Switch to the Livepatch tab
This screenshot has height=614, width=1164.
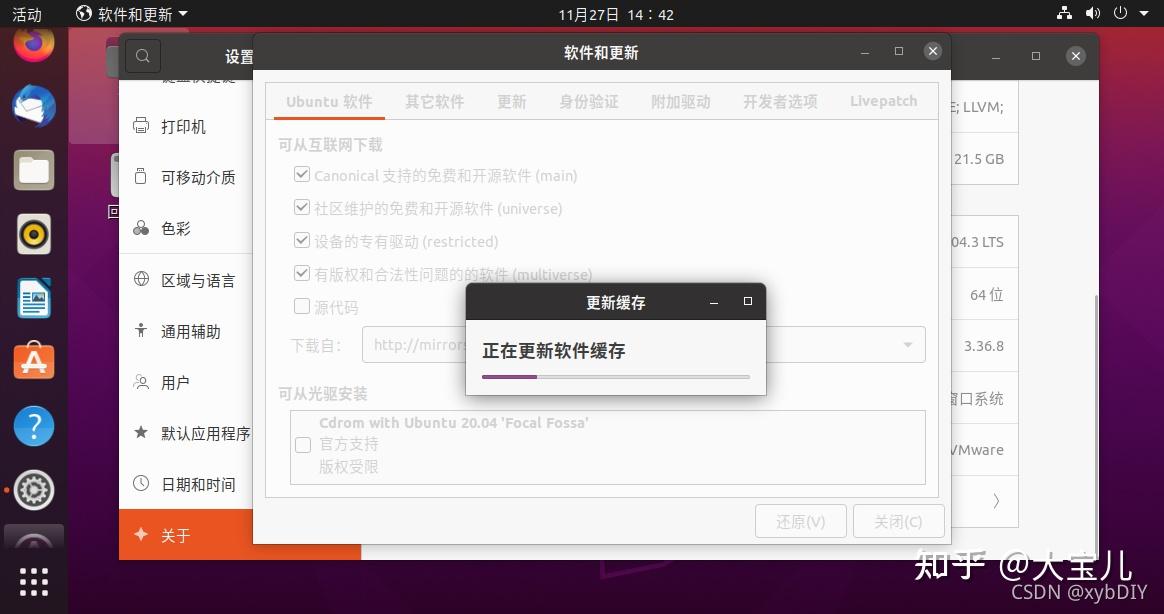(883, 102)
